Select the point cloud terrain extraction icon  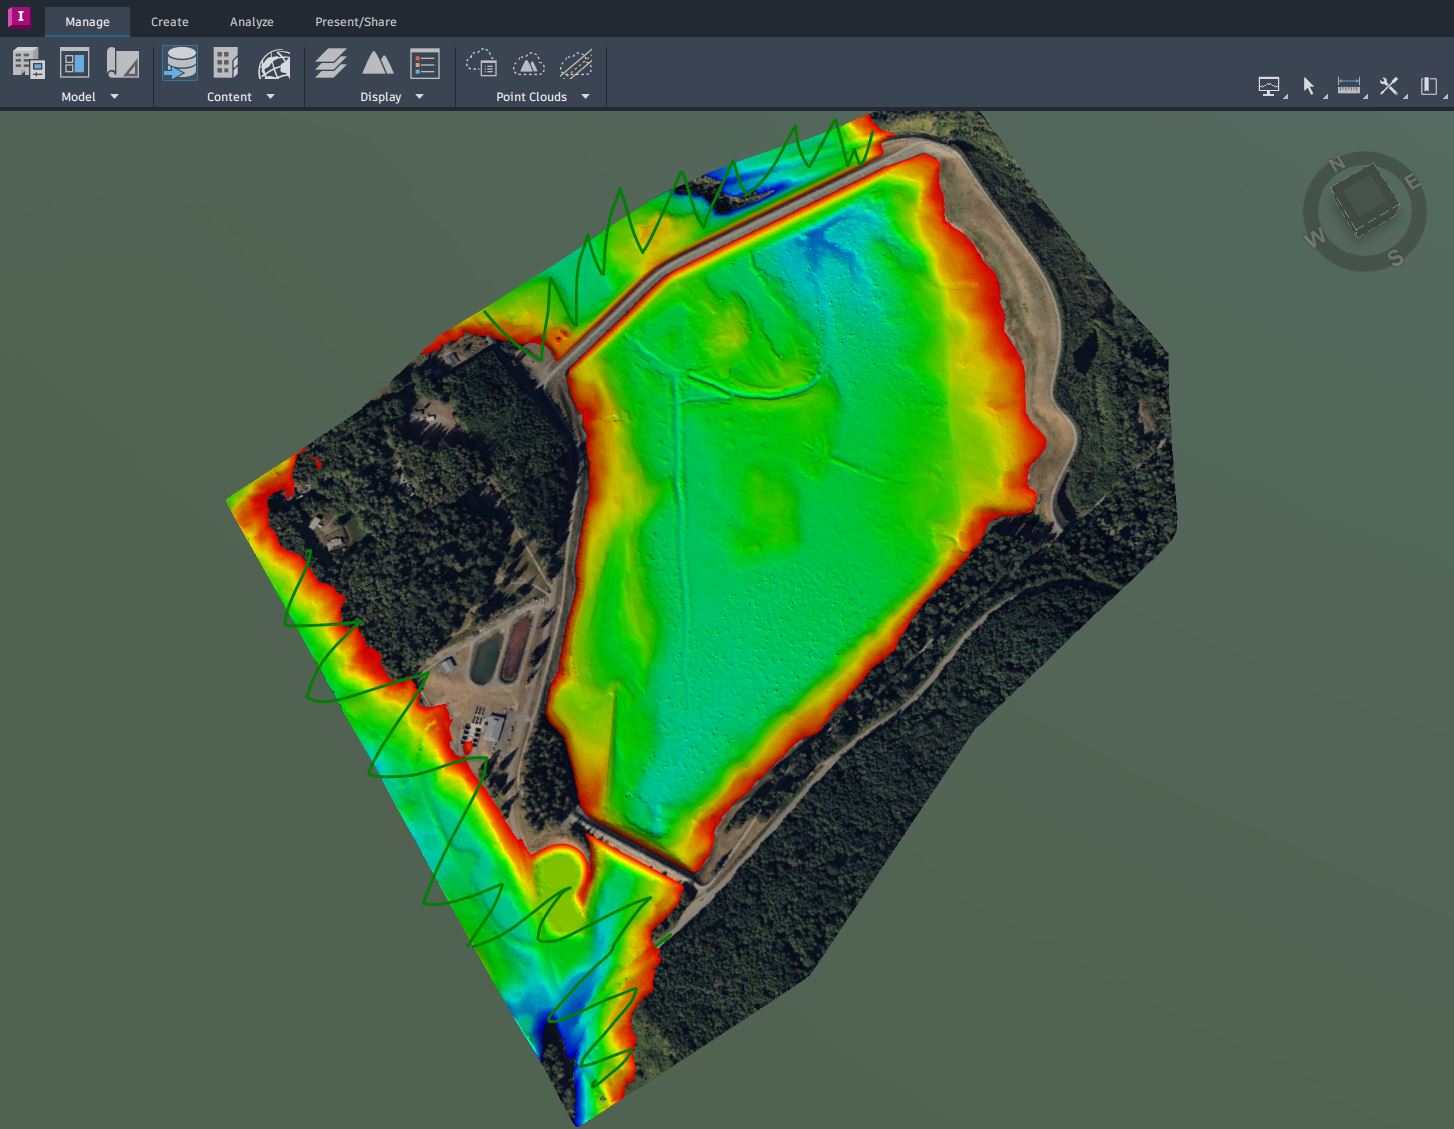point(529,62)
